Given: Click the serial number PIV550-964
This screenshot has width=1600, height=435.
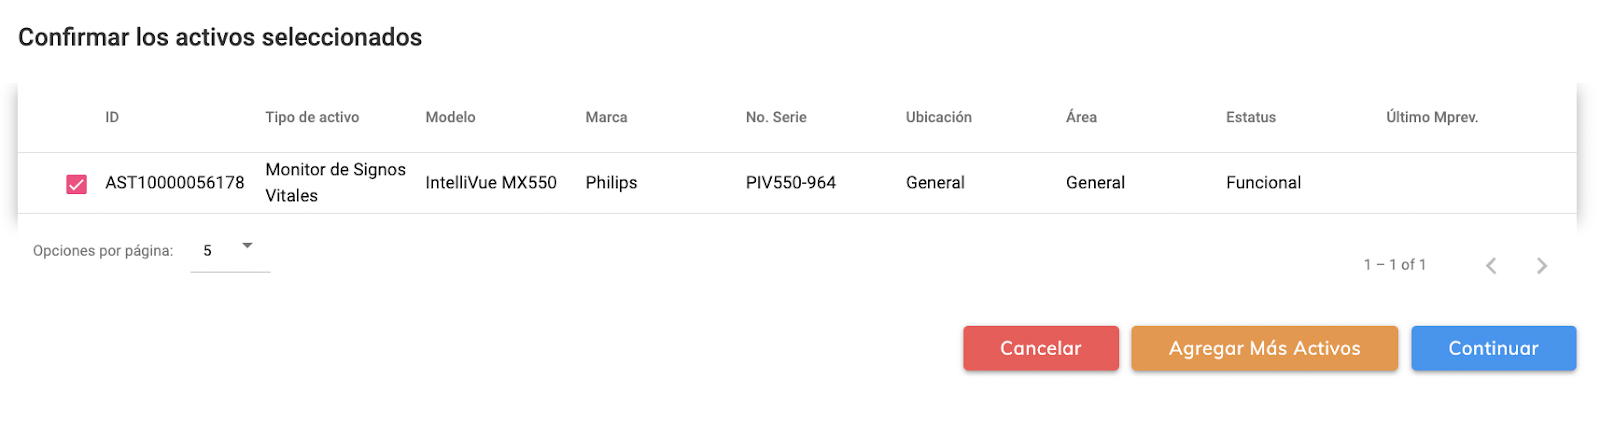Looking at the screenshot, I should [x=791, y=183].
